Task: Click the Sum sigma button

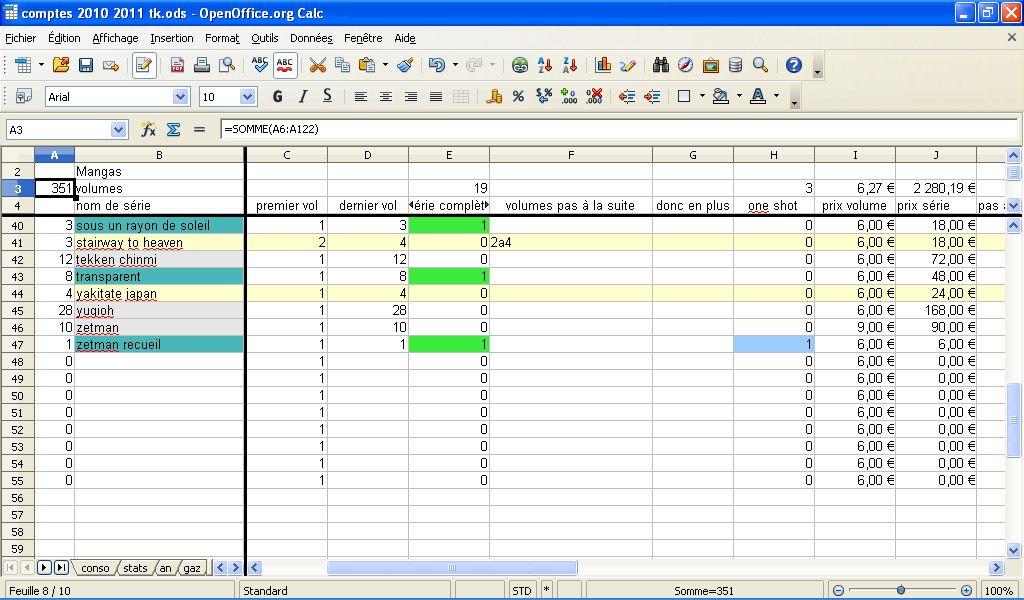Action: coord(173,129)
